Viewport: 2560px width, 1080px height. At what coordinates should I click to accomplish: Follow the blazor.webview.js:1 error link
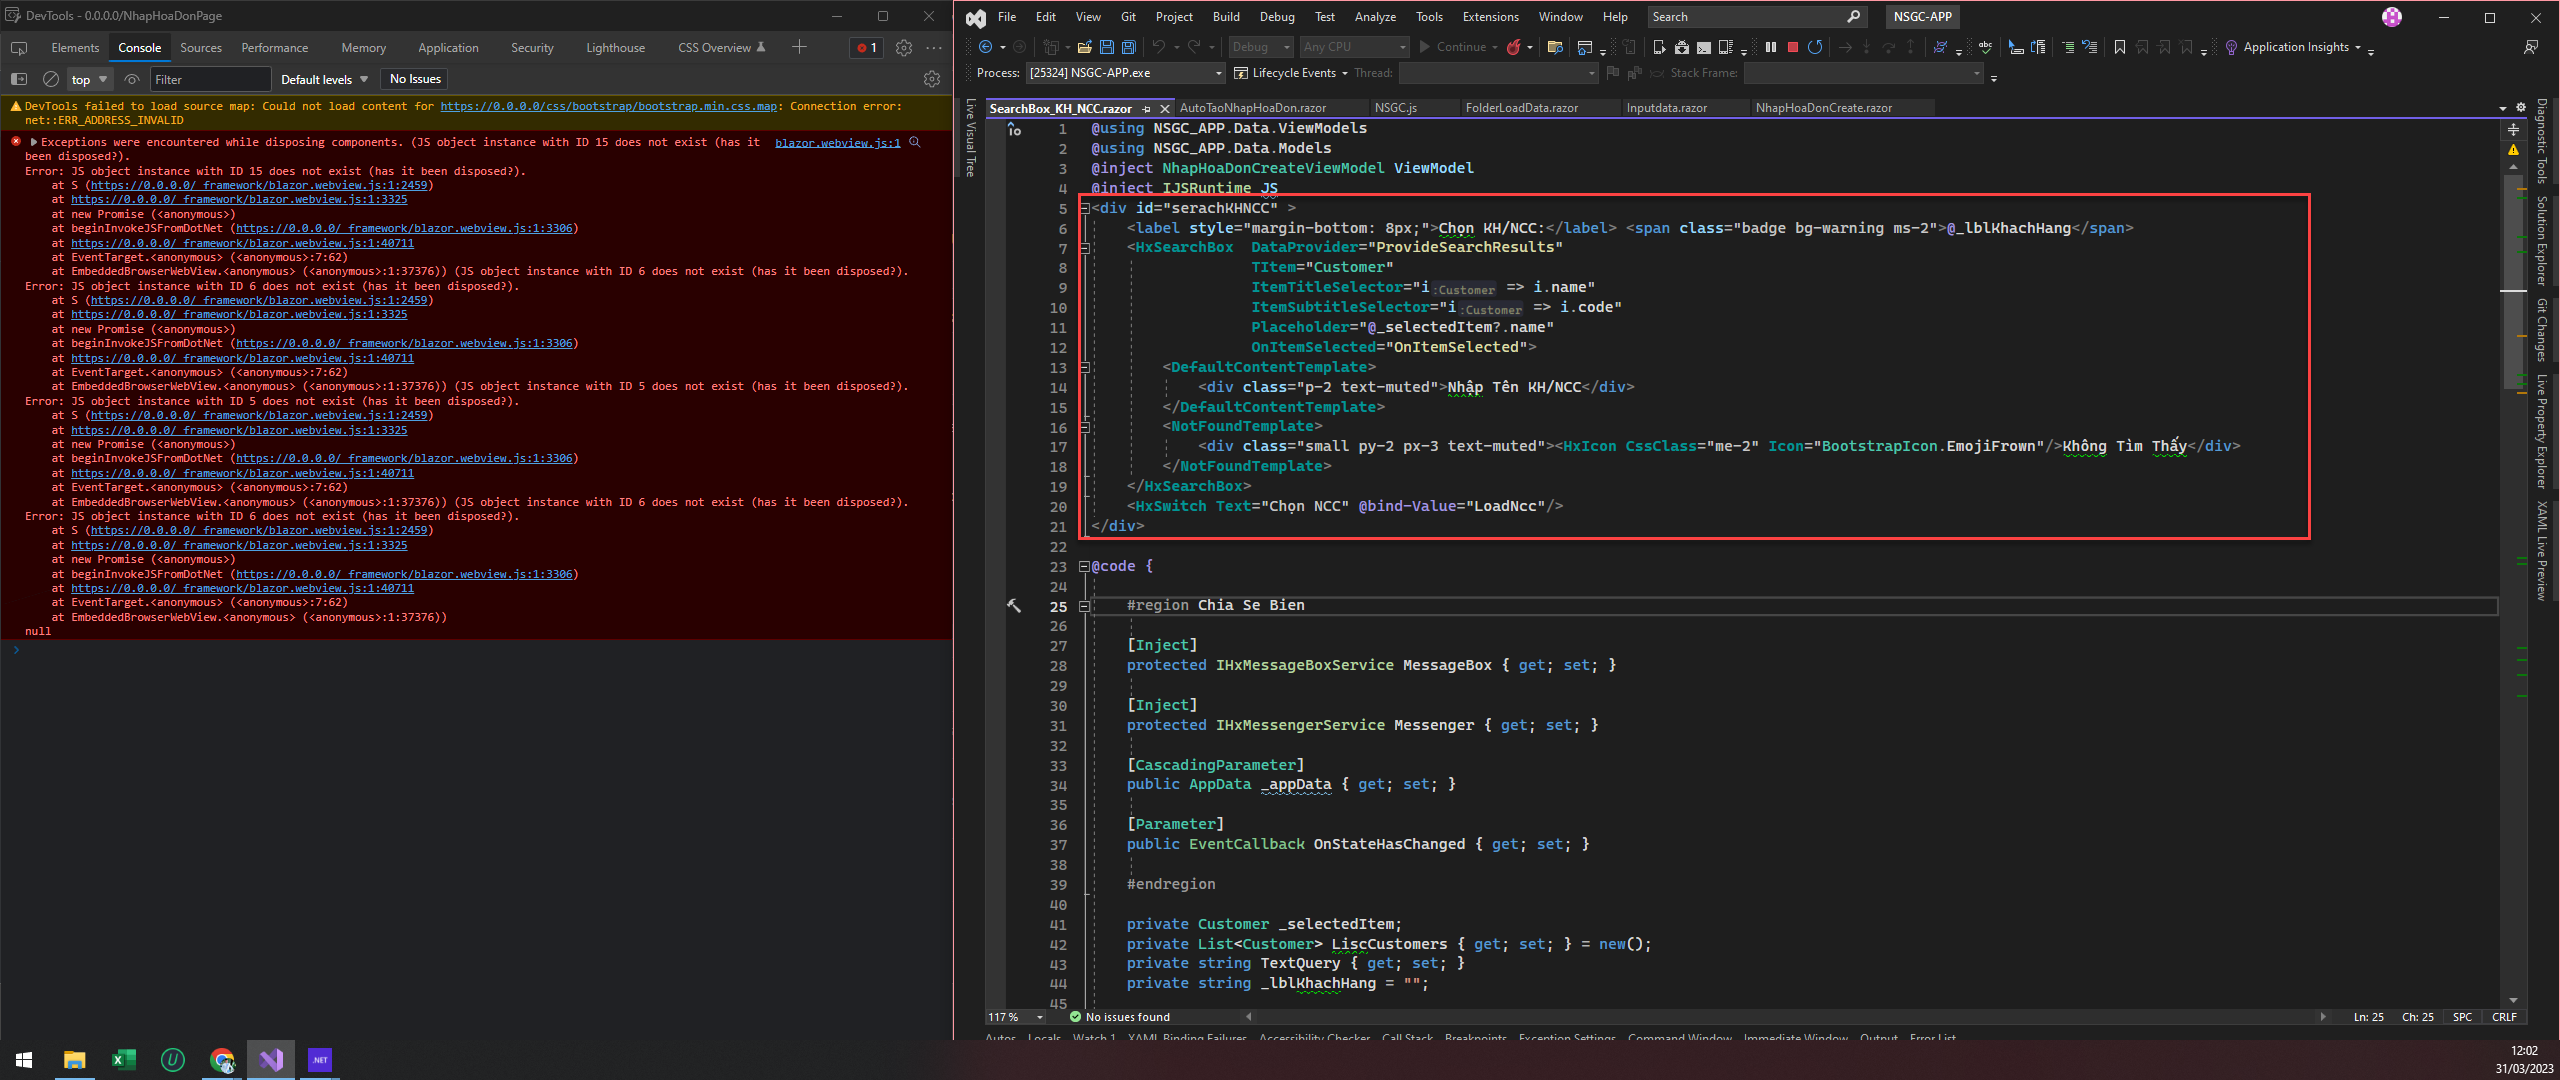838,142
